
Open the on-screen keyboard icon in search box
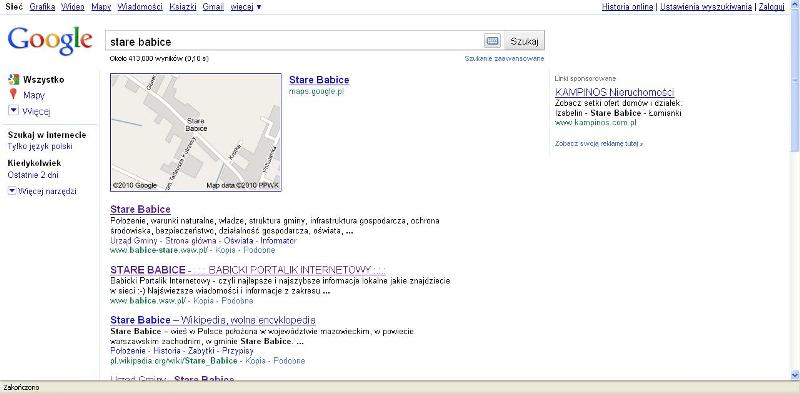(492, 41)
